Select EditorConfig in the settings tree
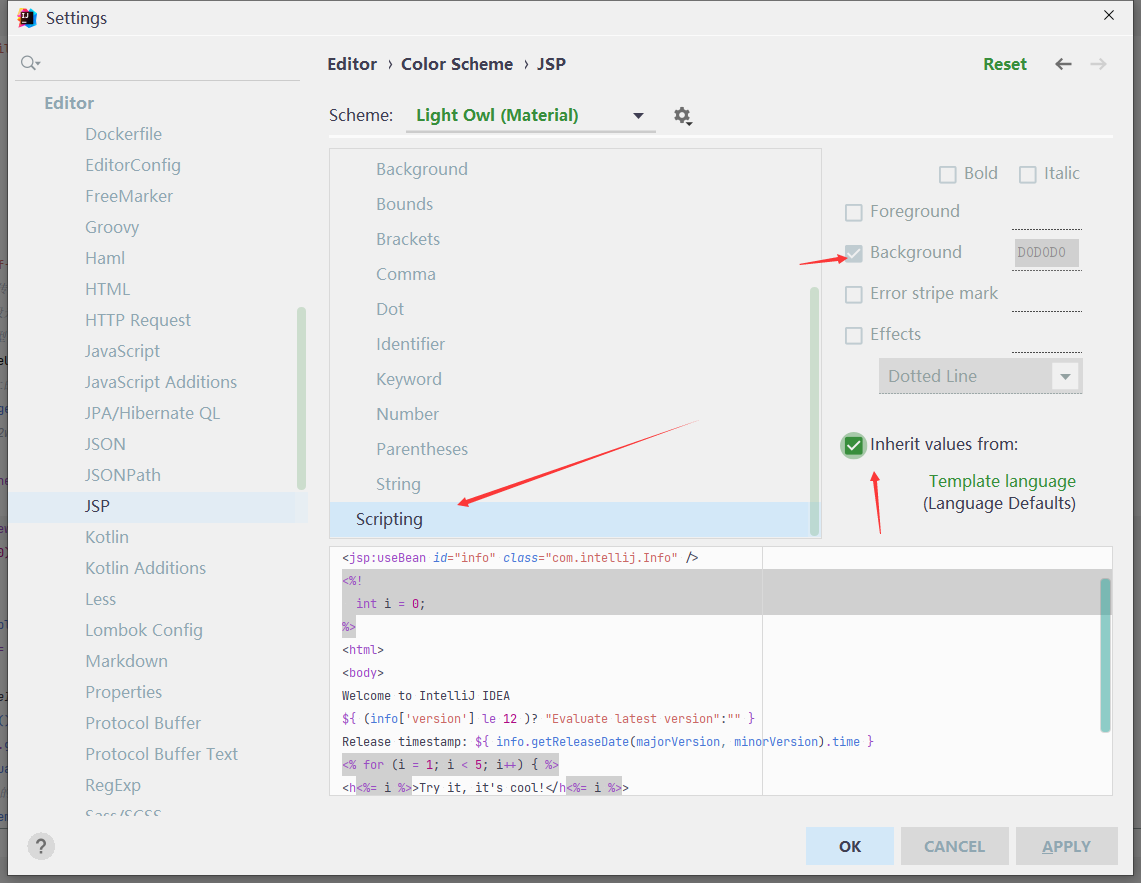Image resolution: width=1141 pixels, height=883 pixels. coord(132,165)
